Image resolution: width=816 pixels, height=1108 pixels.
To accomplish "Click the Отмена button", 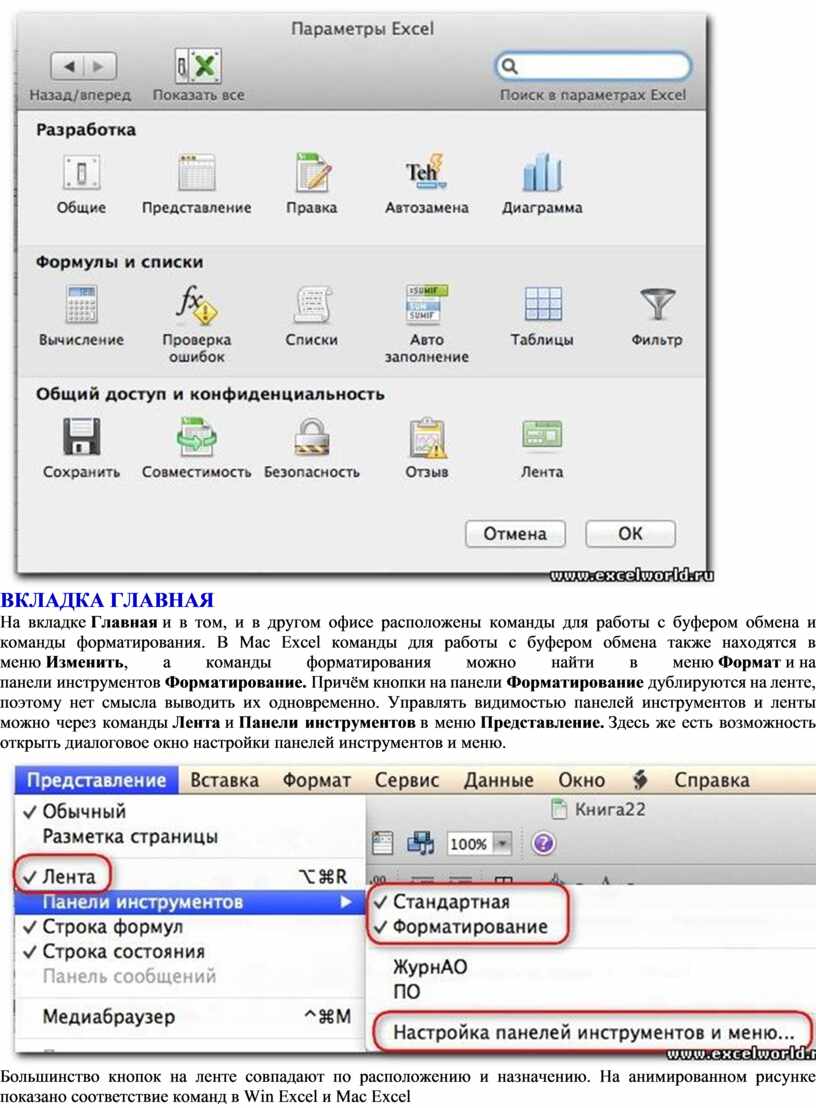I will 515,534.
